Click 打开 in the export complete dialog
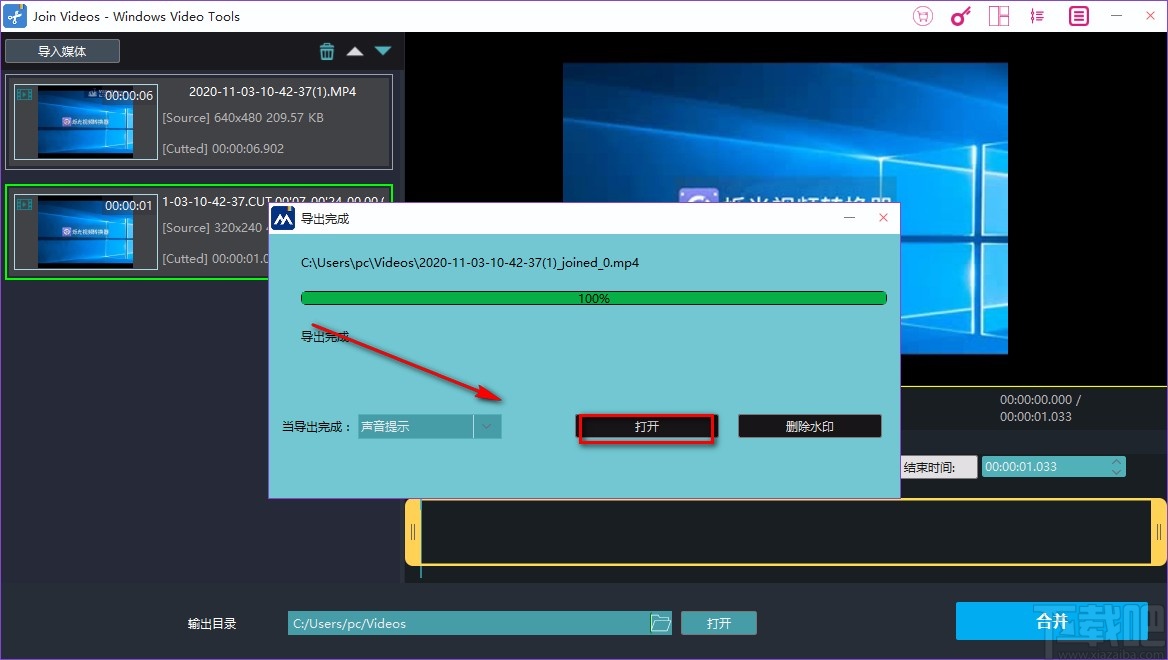This screenshot has width=1168, height=660. click(646, 425)
